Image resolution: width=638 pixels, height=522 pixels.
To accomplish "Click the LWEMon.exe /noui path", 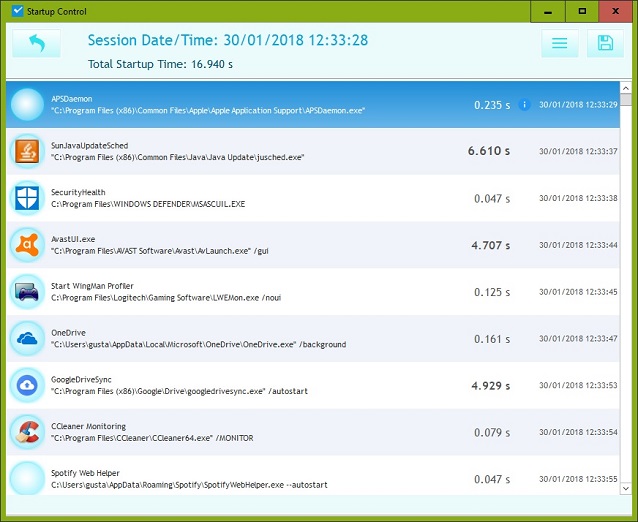I will pyautogui.click(x=166, y=298).
